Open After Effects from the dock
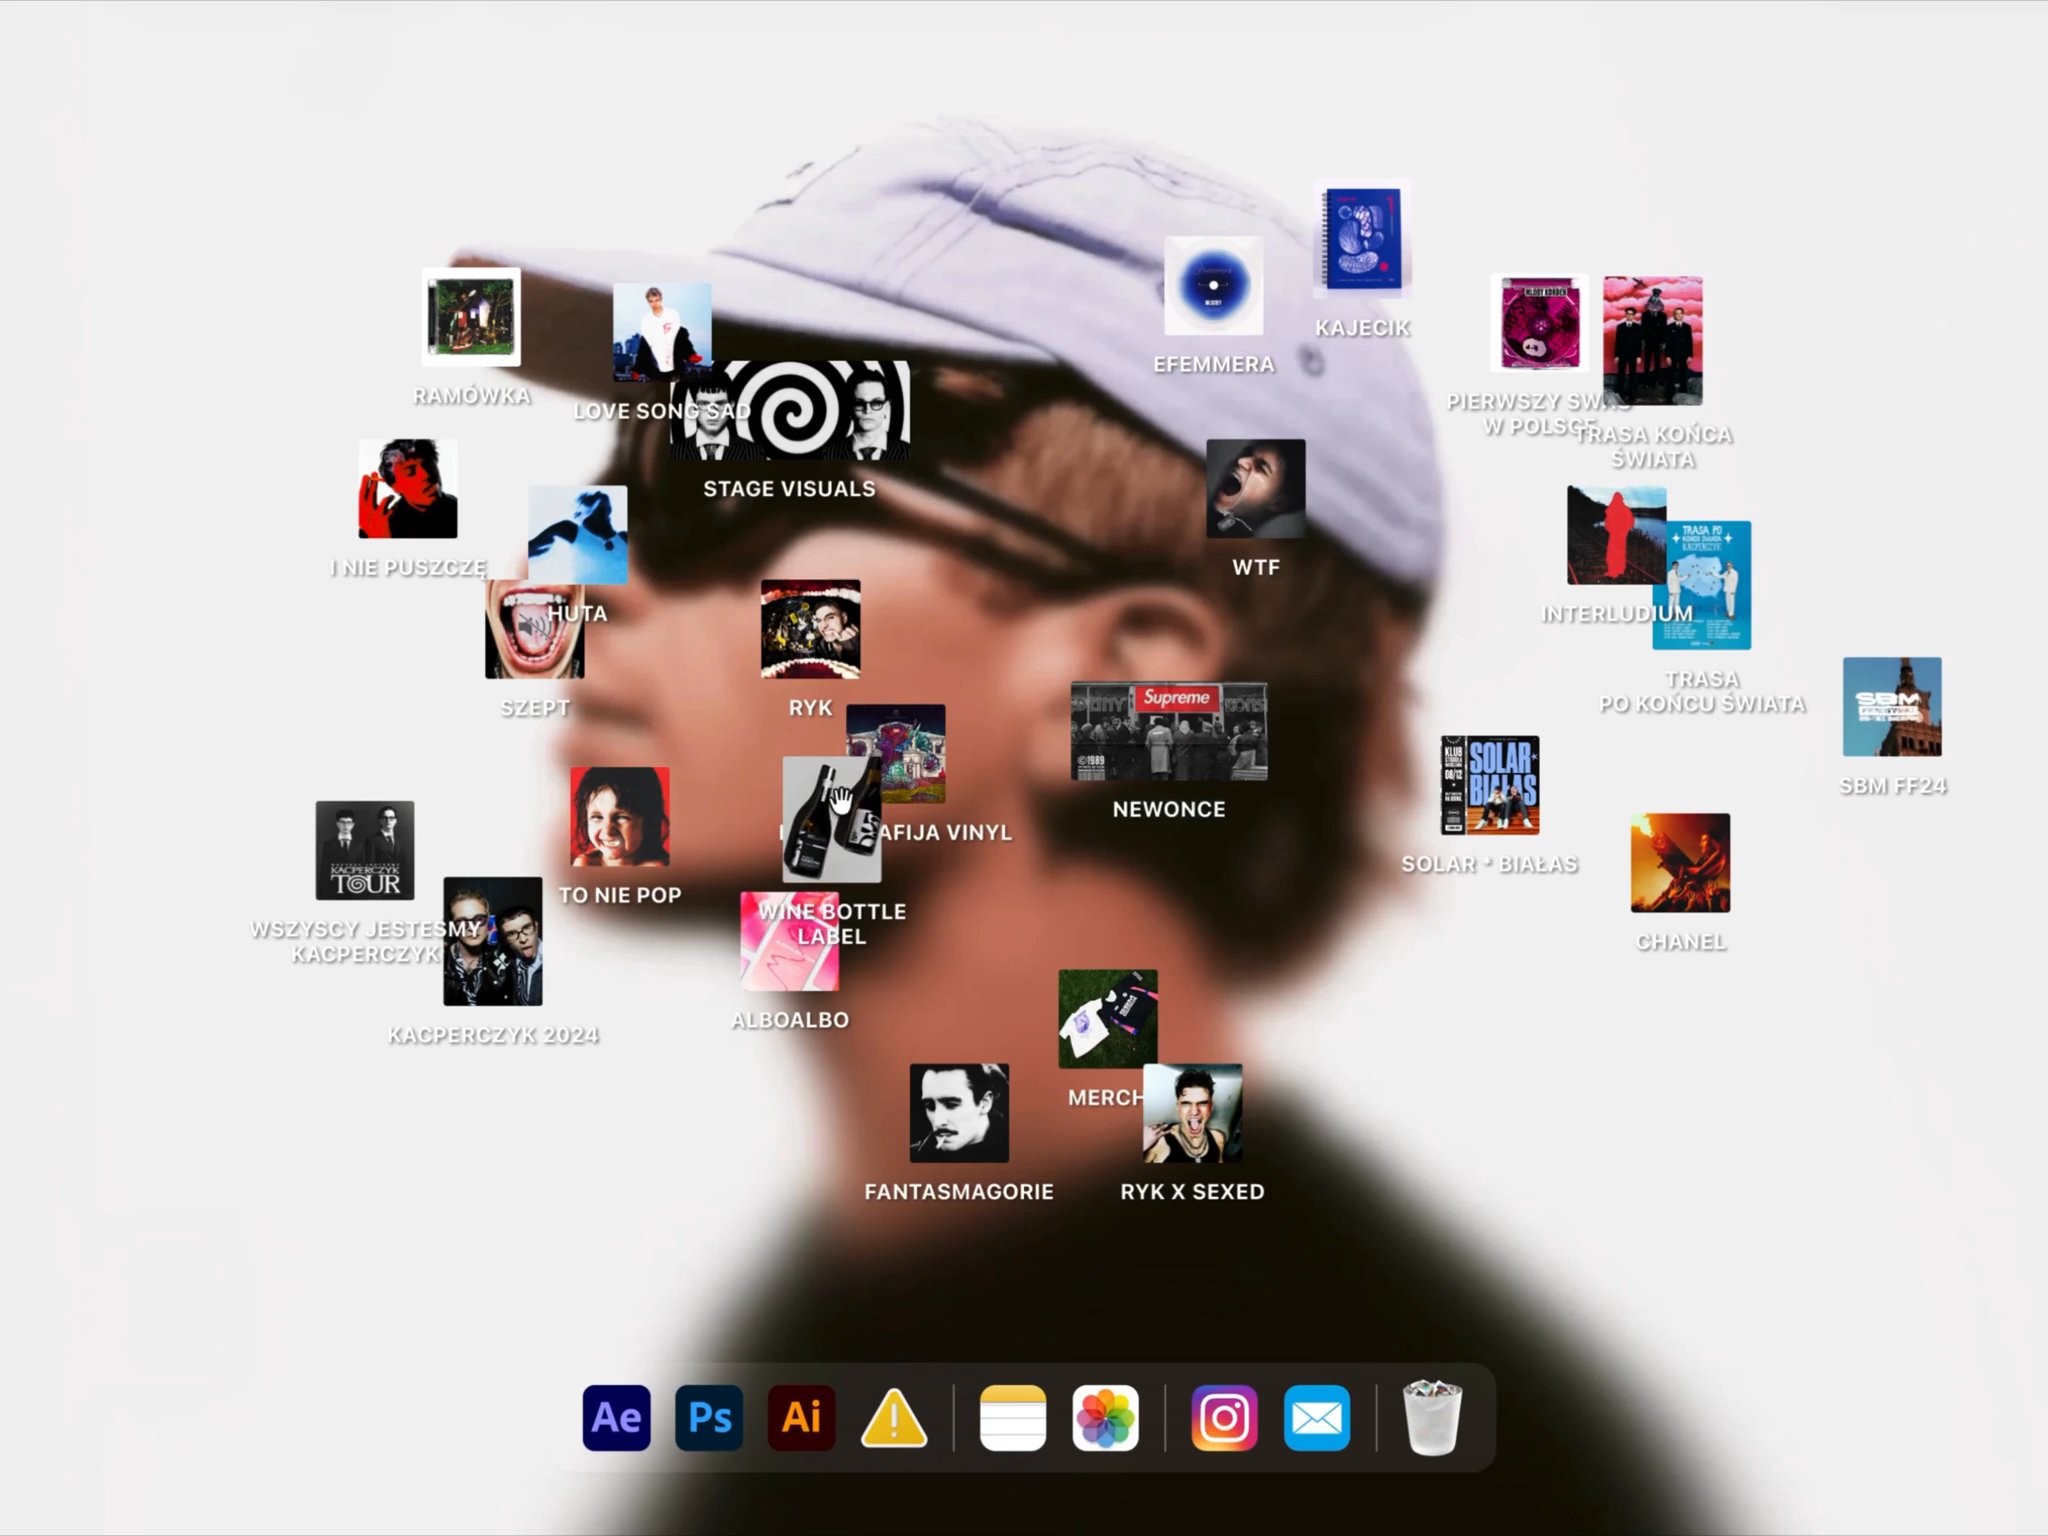 tap(616, 1417)
